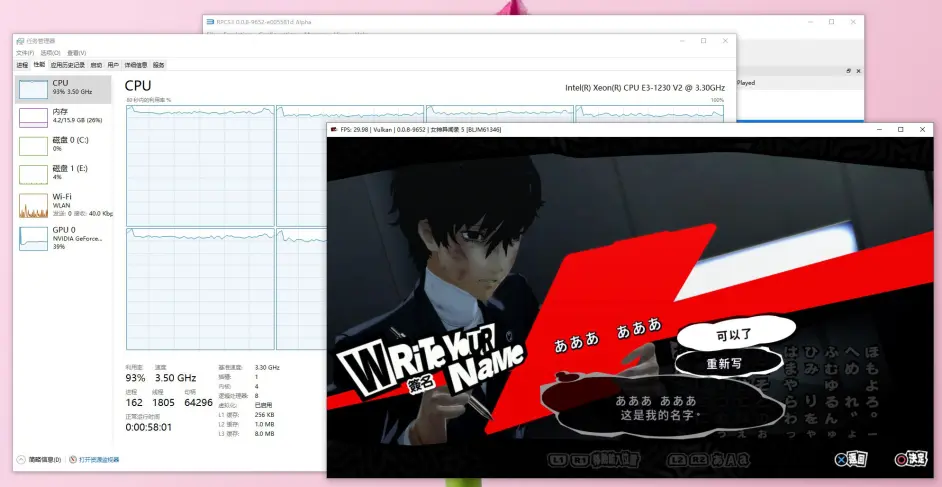
Task: Open the 启动 tab
Action: 96,65
